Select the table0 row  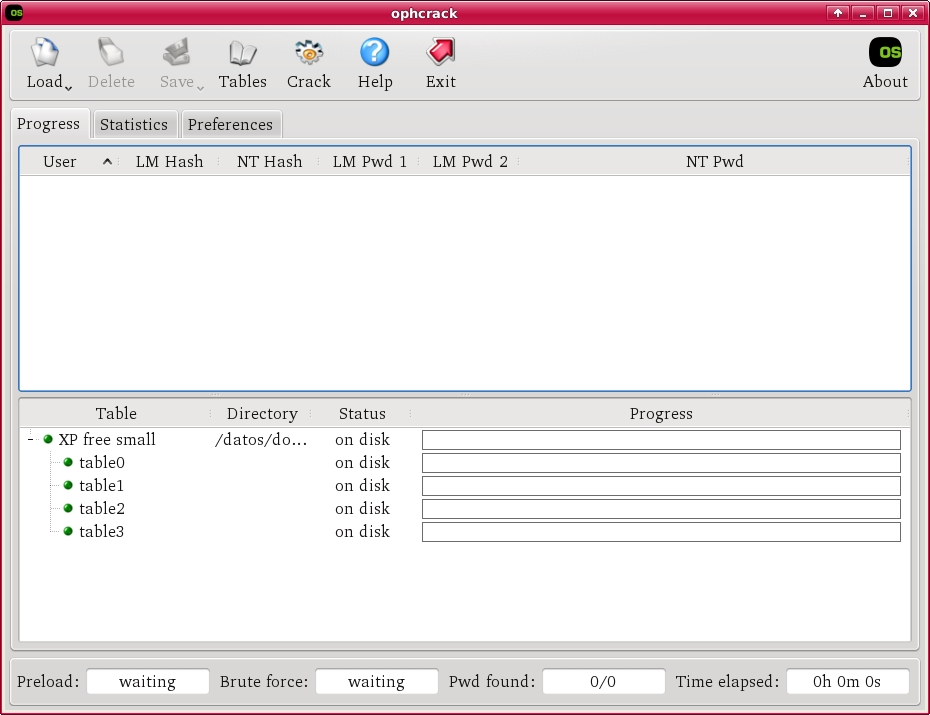465,462
